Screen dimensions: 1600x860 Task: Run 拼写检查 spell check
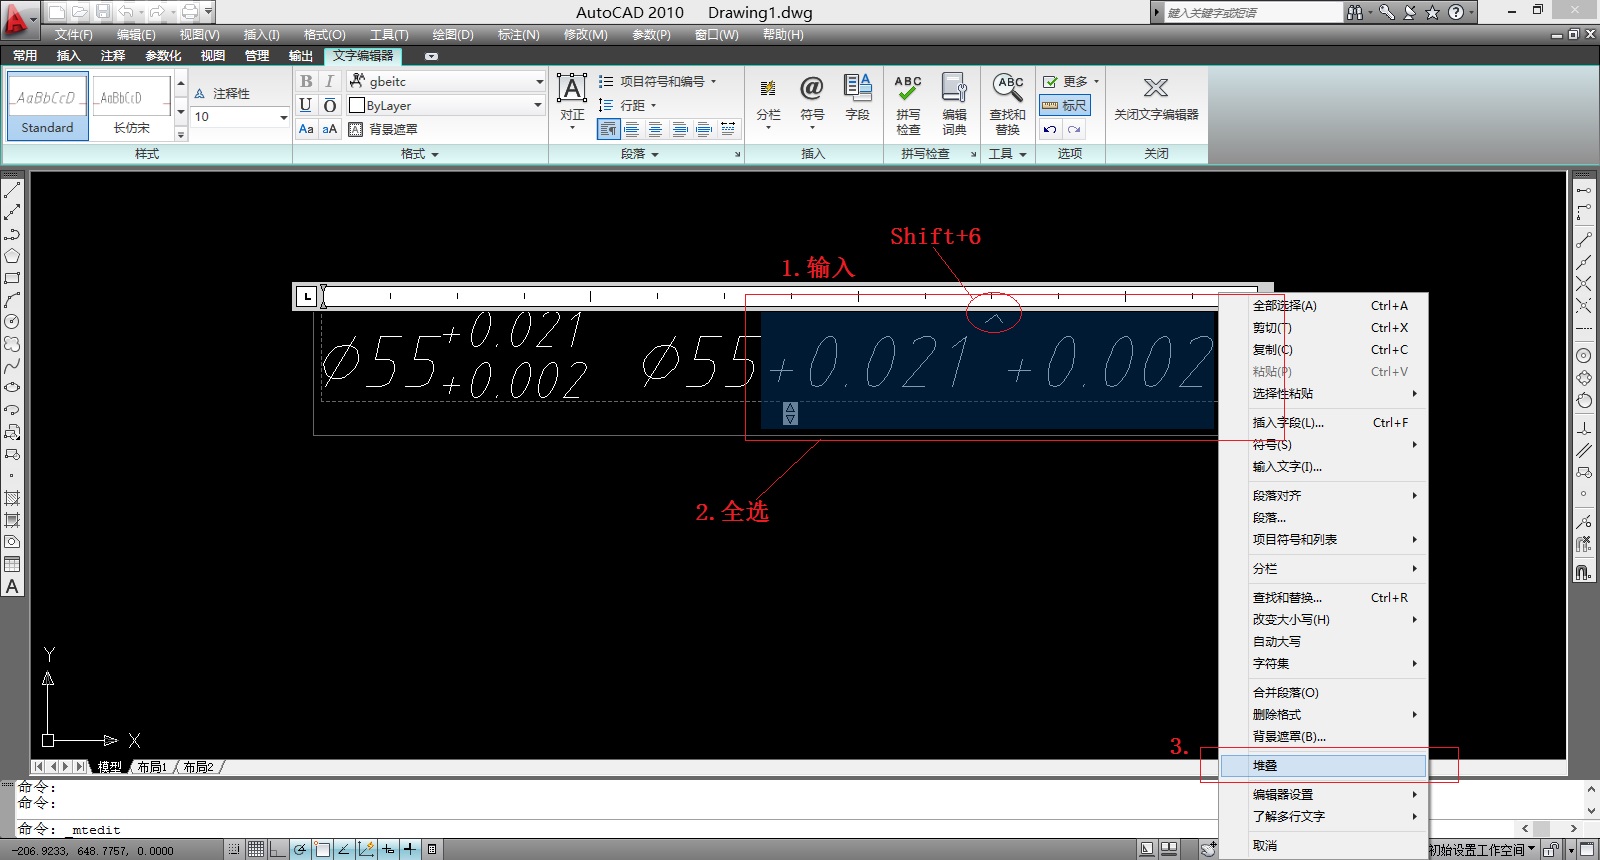pyautogui.click(x=908, y=103)
